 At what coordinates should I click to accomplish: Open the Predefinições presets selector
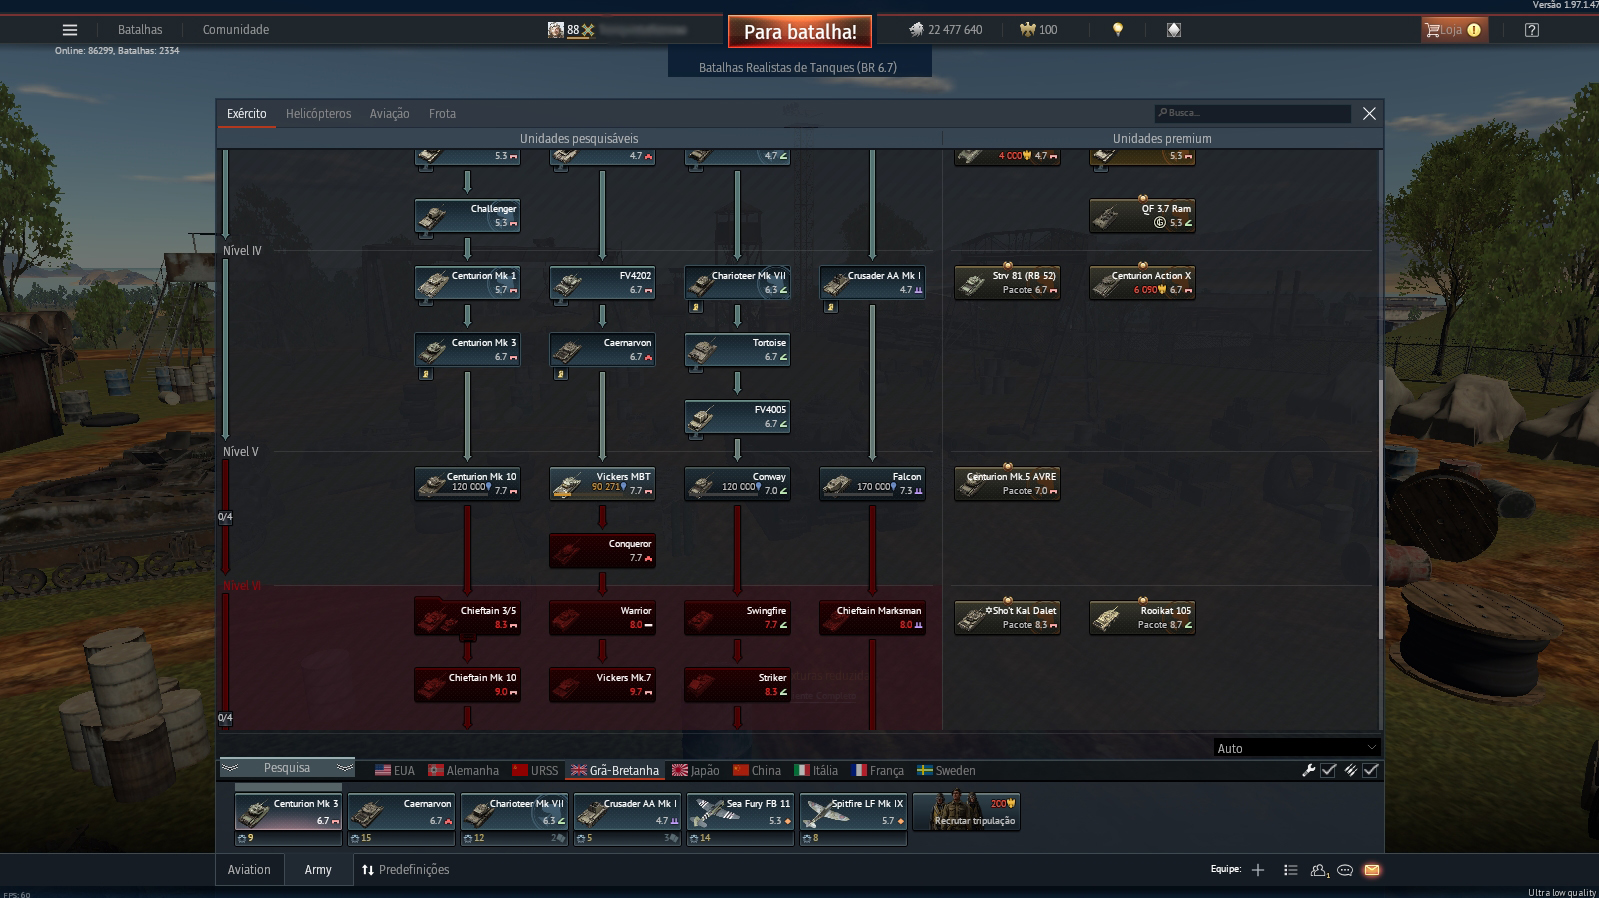(x=405, y=870)
